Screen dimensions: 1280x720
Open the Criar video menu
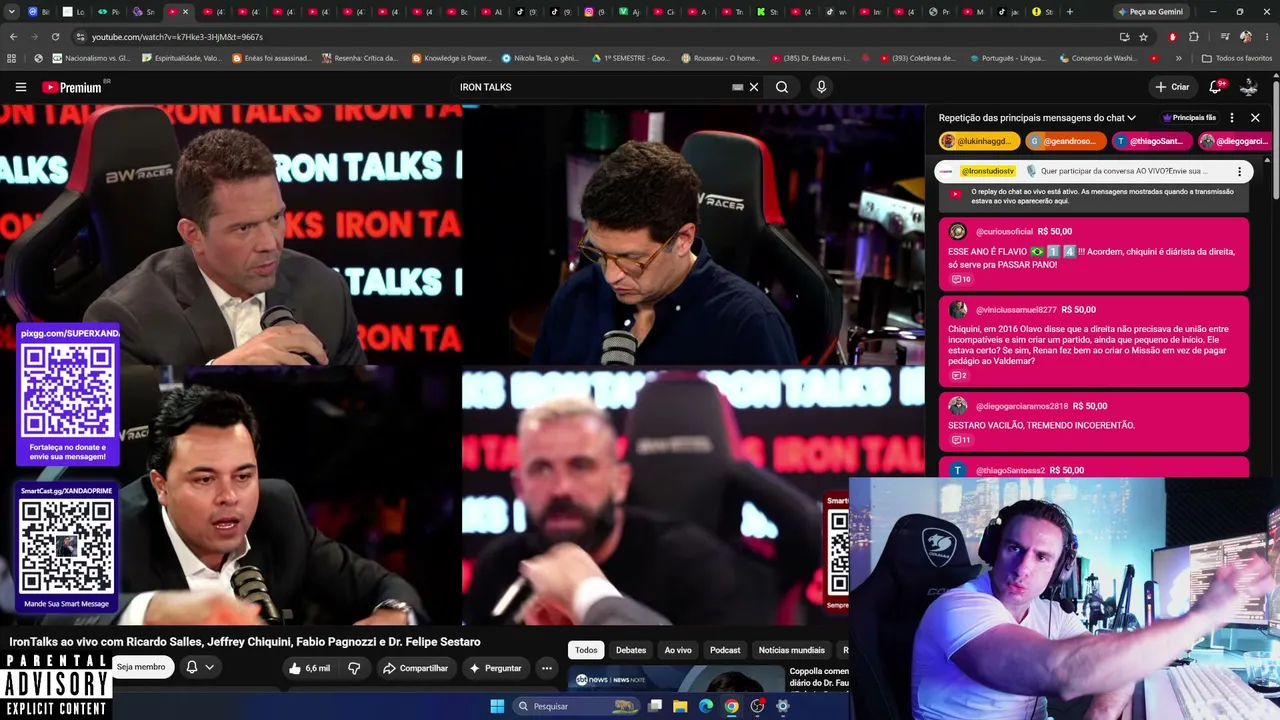tap(1173, 87)
